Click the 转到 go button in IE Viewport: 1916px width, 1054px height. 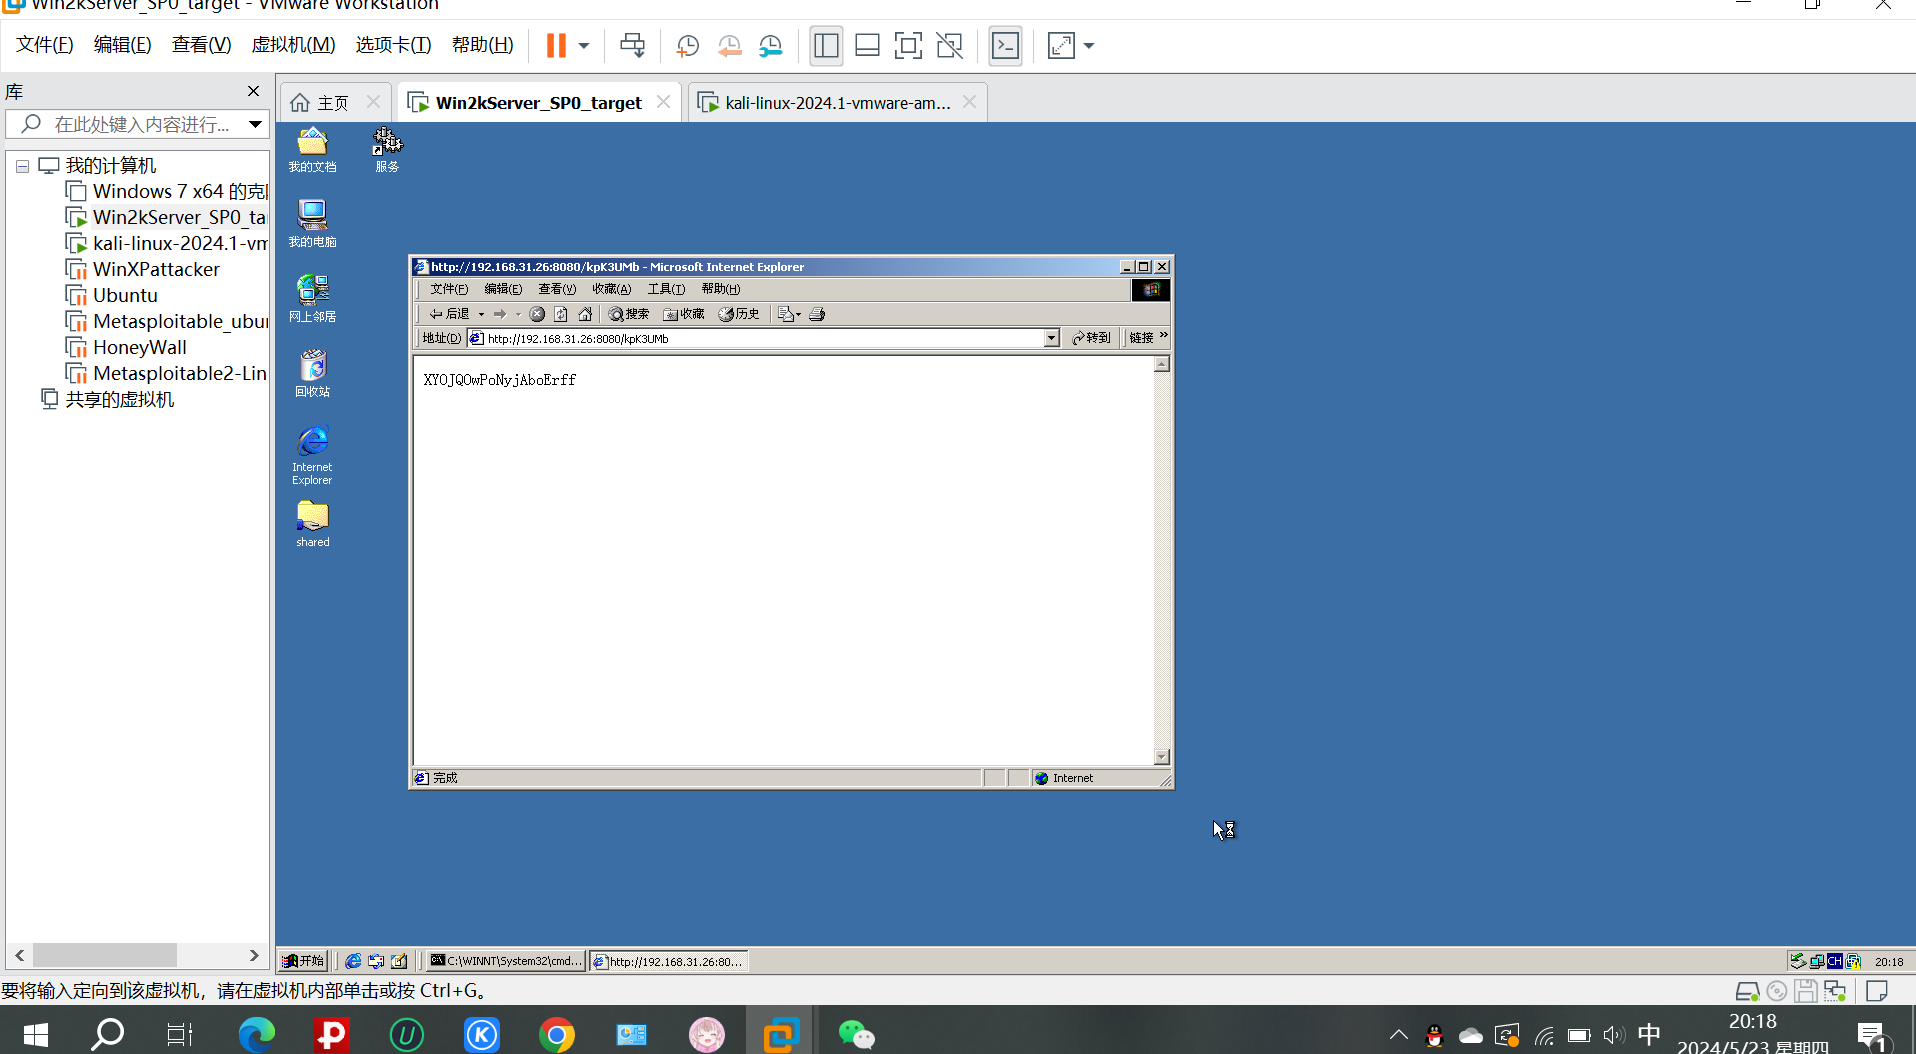(1091, 338)
